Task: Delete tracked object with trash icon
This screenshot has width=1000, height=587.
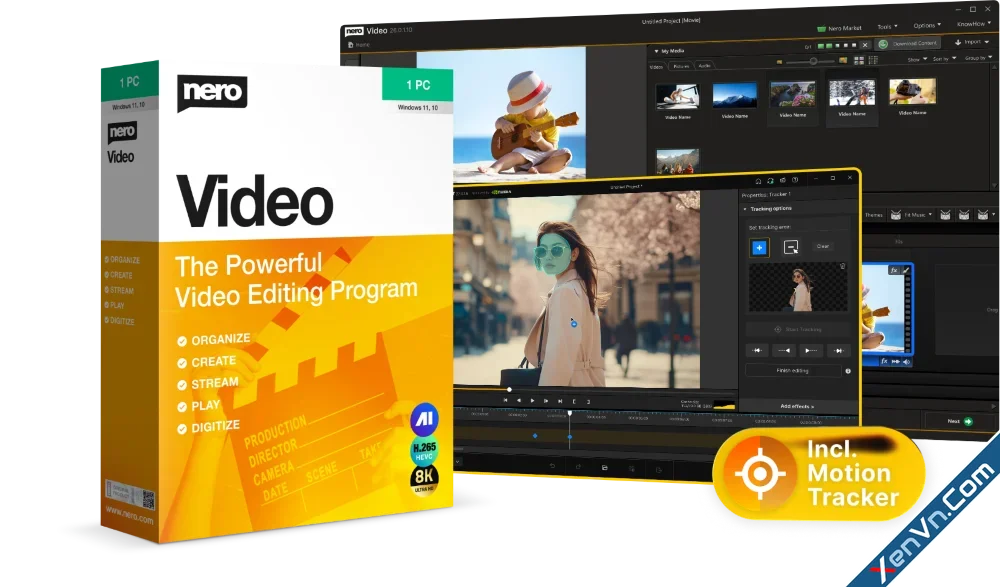Action: point(842,266)
